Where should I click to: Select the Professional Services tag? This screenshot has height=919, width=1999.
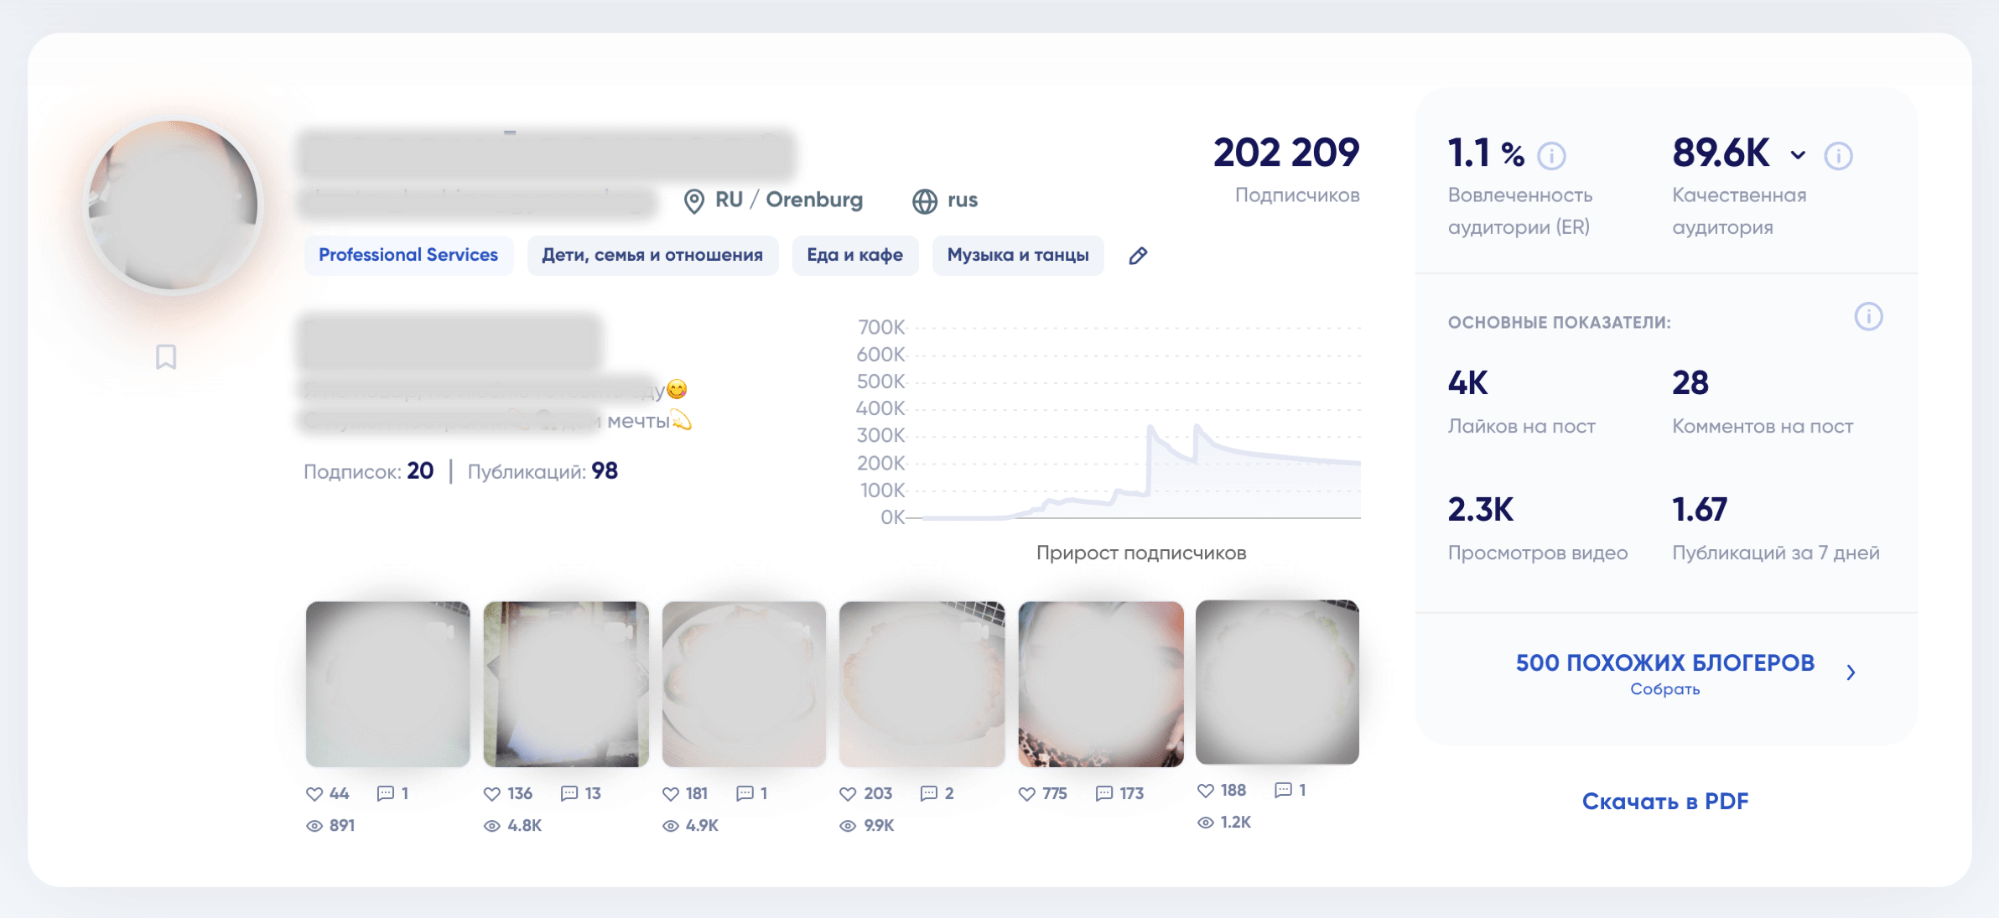(x=408, y=255)
